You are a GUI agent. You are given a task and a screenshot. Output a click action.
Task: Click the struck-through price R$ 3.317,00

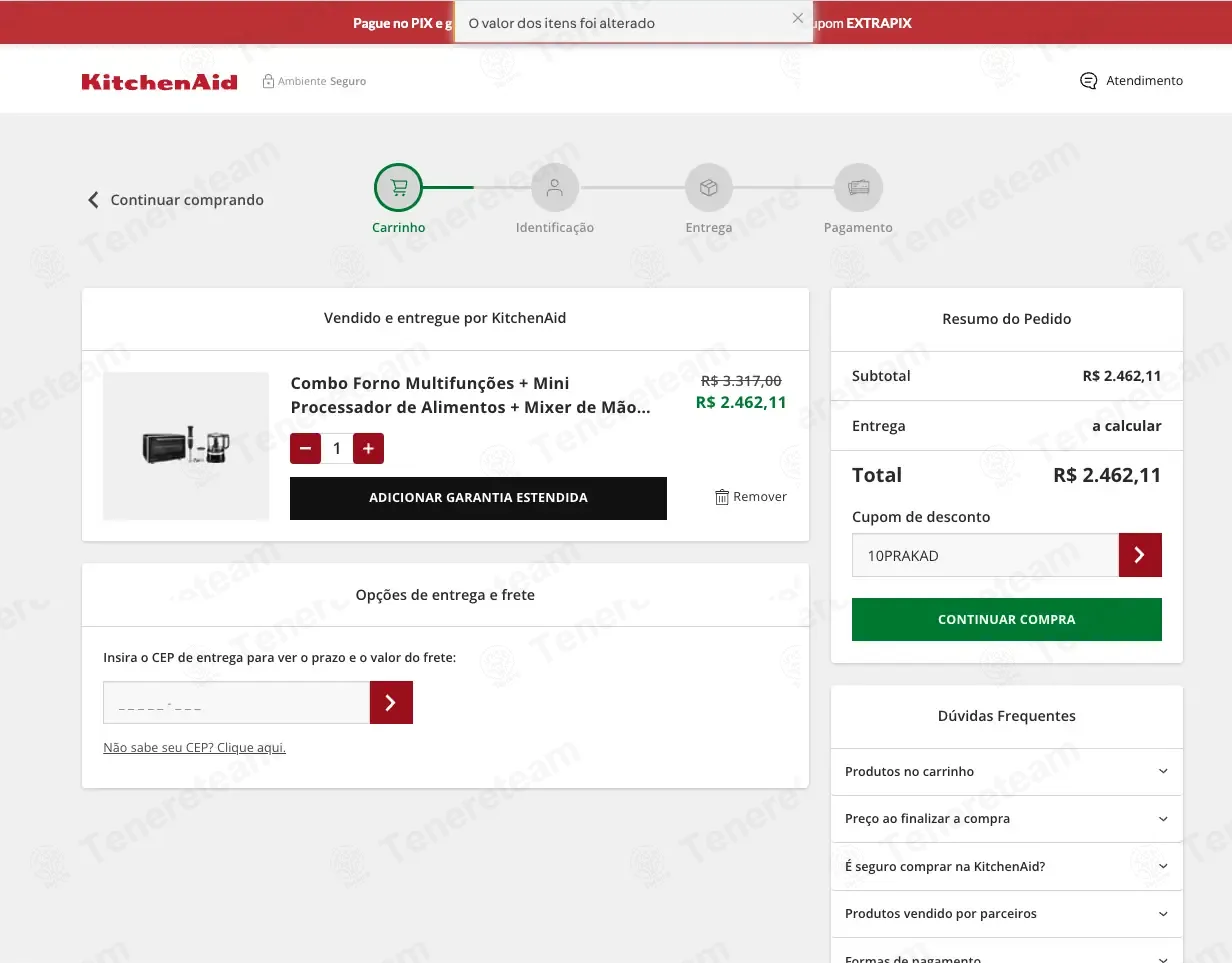point(741,381)
